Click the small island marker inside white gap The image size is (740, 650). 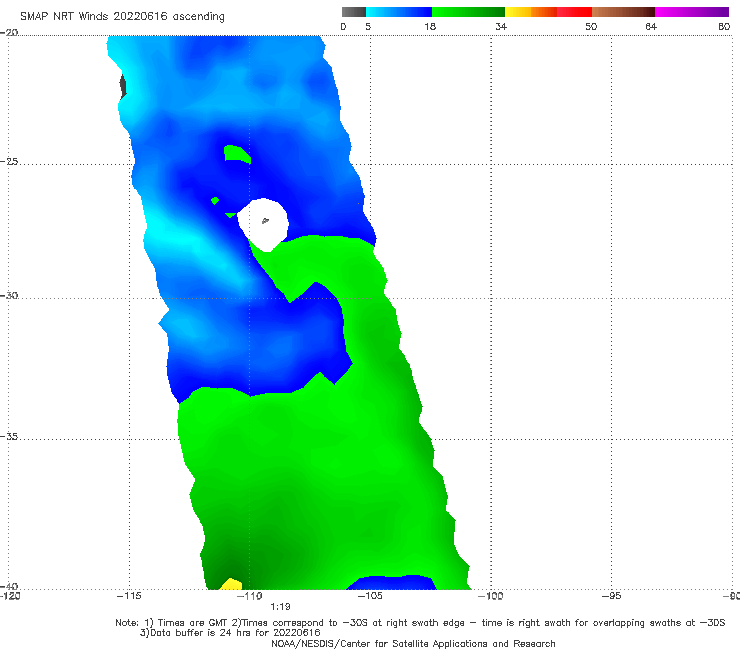coord(265,220)
